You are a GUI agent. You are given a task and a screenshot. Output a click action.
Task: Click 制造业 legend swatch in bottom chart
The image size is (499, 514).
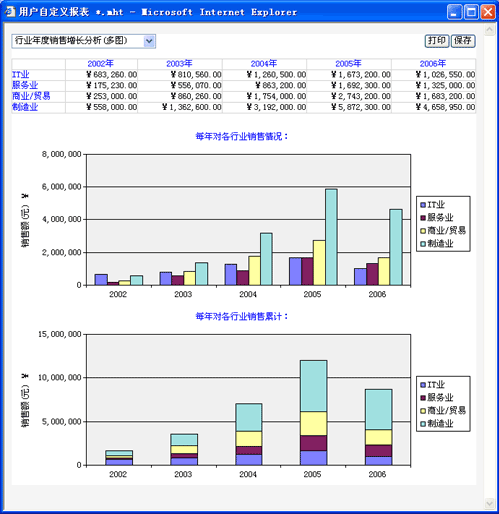423,424
